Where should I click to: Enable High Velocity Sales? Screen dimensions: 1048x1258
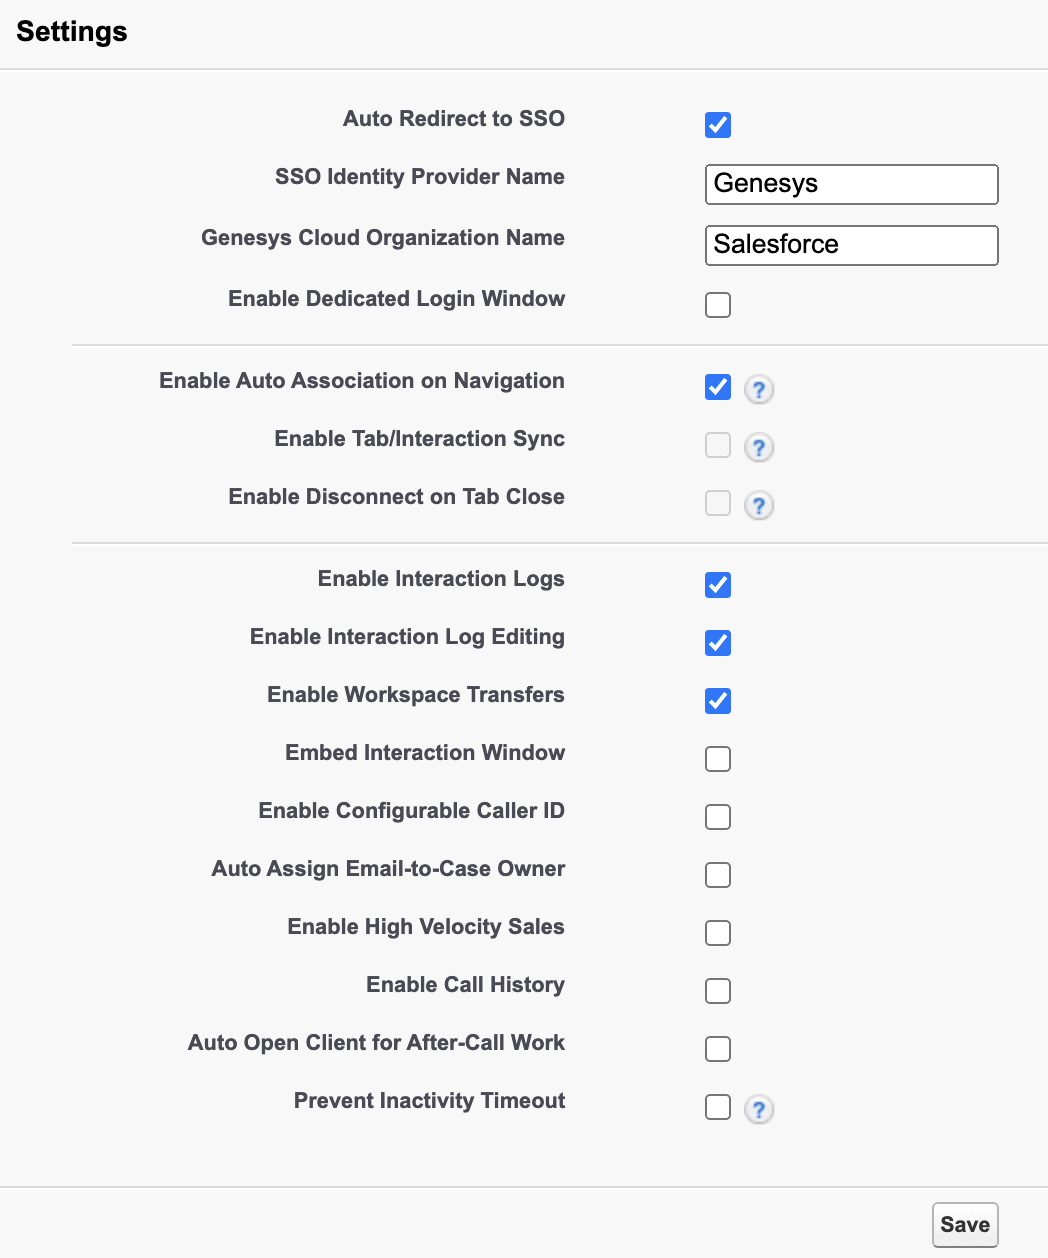click(718, 933)
